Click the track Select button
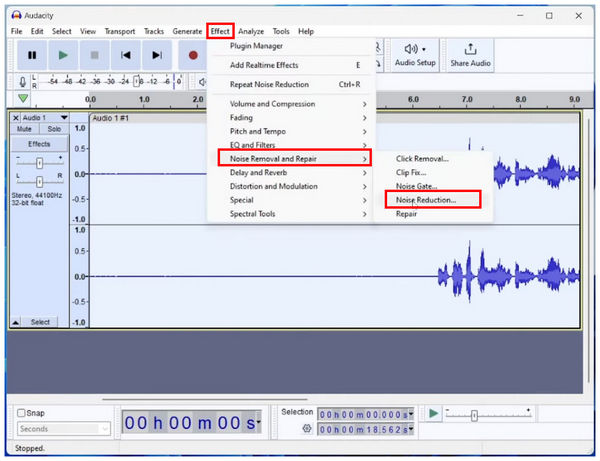600x461 pixels. pyautogui.click(x=40, y=322)
